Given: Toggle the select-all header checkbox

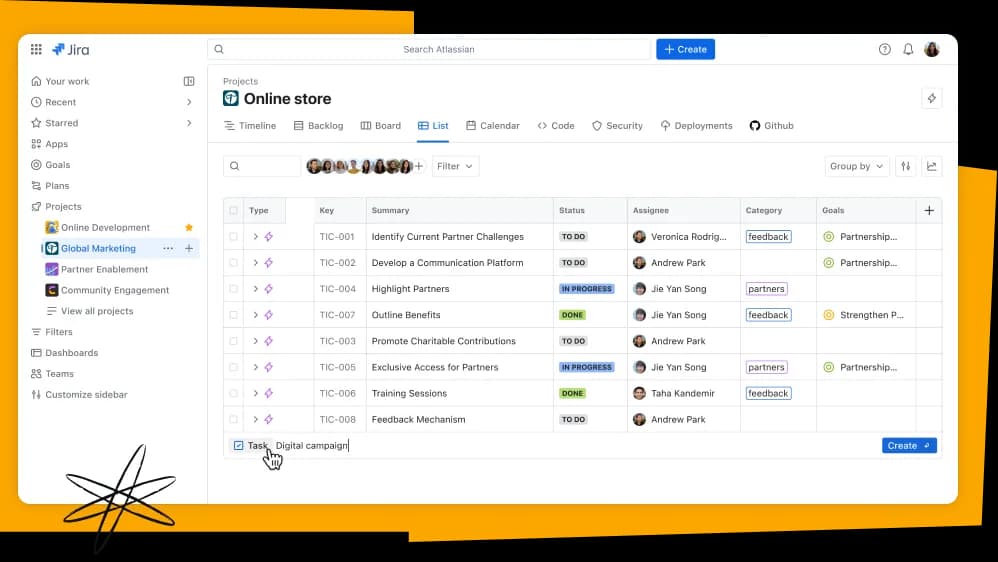Looking at the screenshot, I should tap(234, 210).
